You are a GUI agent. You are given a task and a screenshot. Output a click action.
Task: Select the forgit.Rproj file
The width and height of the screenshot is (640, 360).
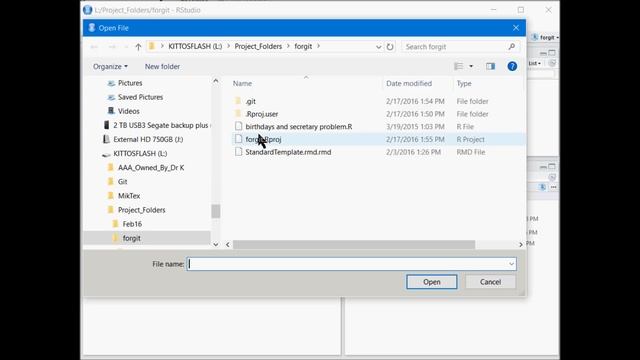pyautogui.click(x=378, y=139)
